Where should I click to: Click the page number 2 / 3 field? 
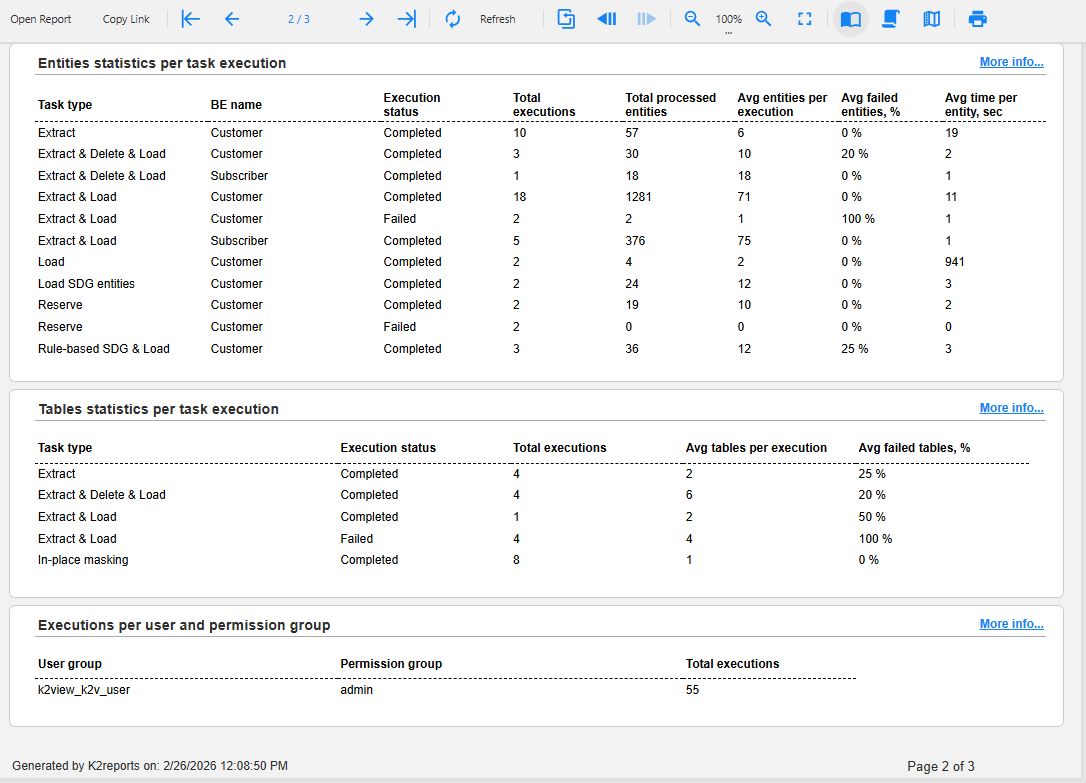click(298, 19)
